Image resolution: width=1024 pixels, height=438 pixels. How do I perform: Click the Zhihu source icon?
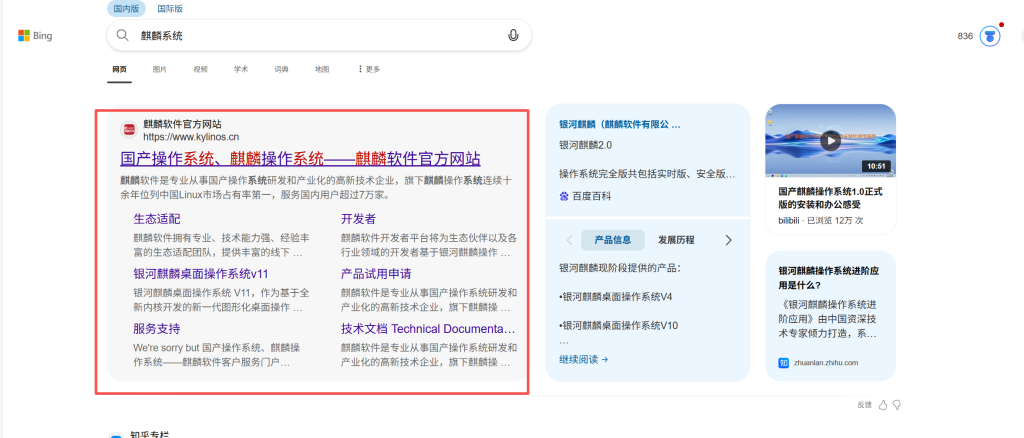784,362
